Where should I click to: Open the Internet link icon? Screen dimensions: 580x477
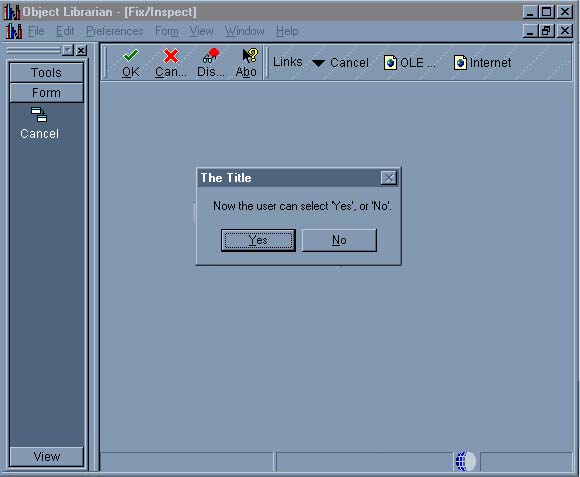(x=460, y=62)
